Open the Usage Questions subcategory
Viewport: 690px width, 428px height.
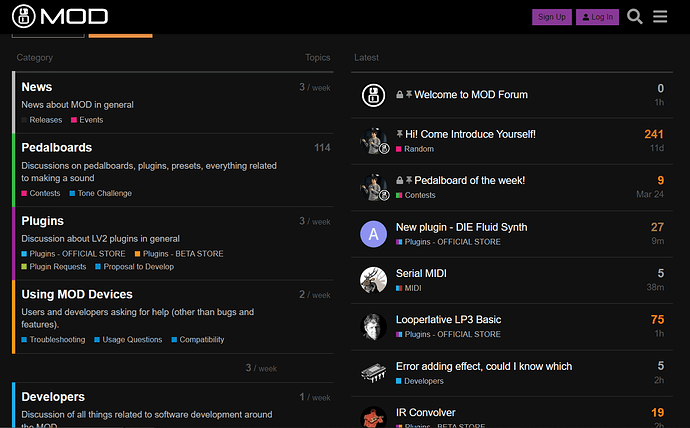(128, 340)
